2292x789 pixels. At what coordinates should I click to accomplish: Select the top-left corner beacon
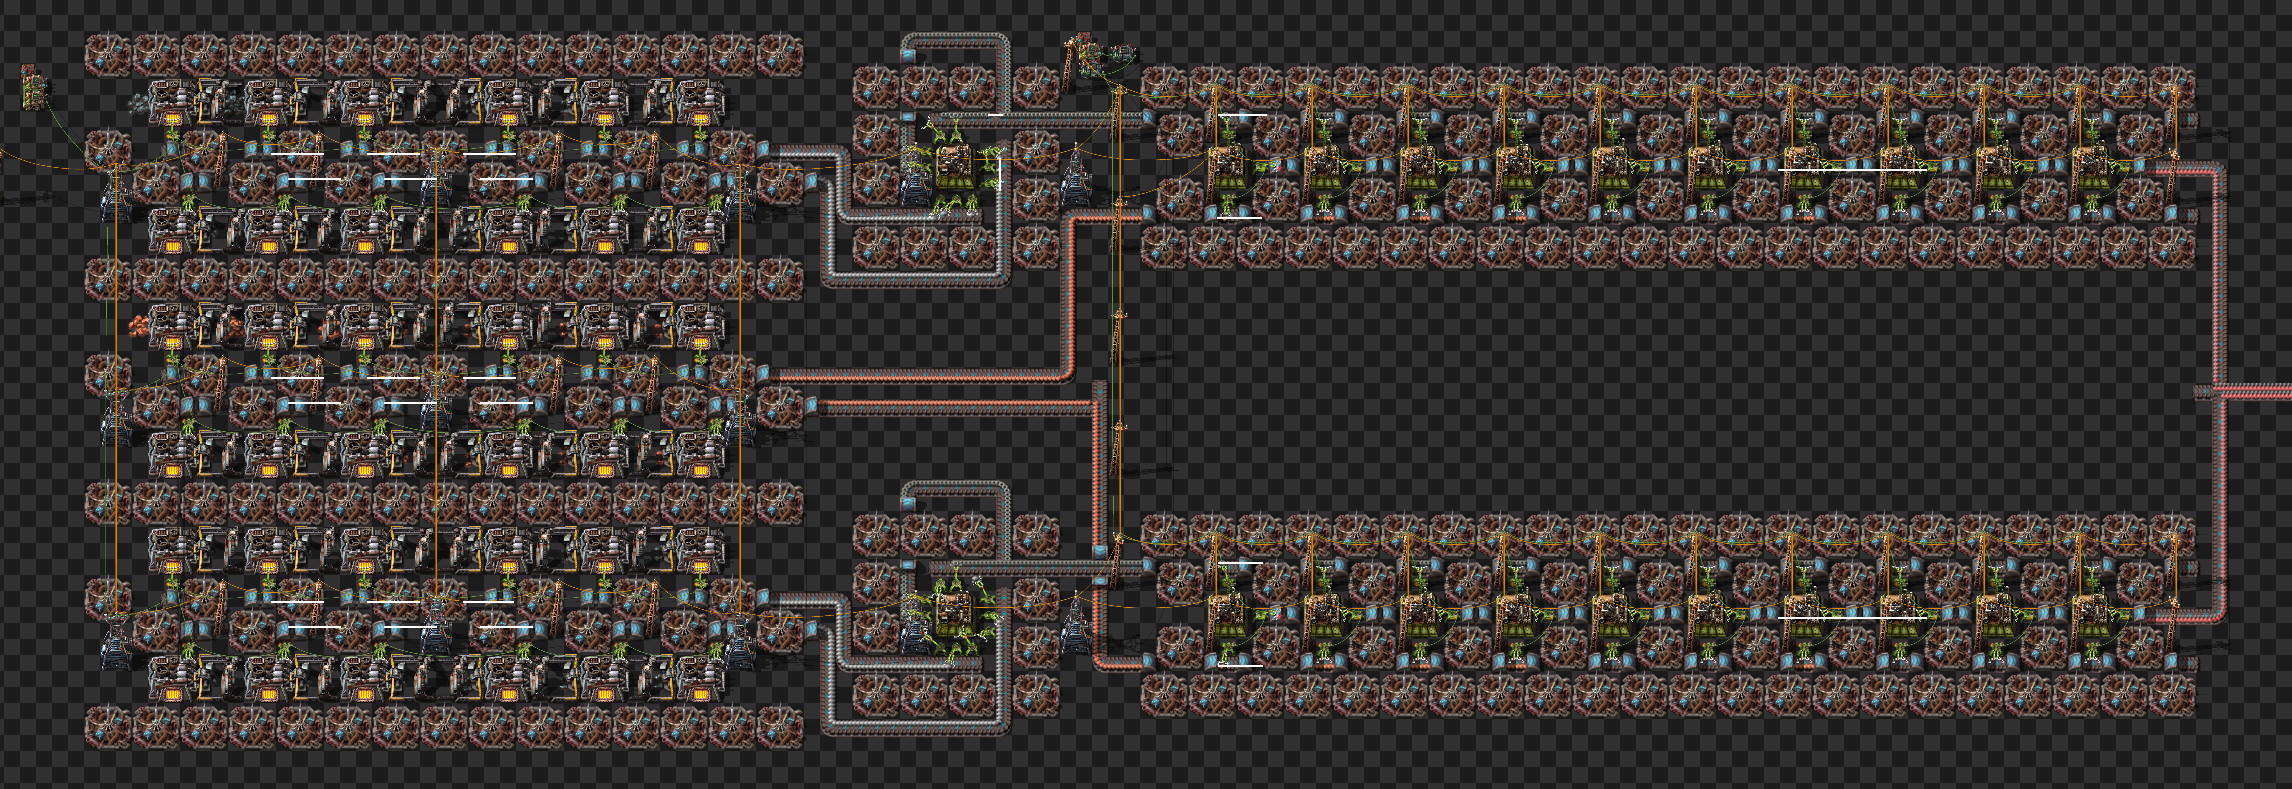pos(108,56)
